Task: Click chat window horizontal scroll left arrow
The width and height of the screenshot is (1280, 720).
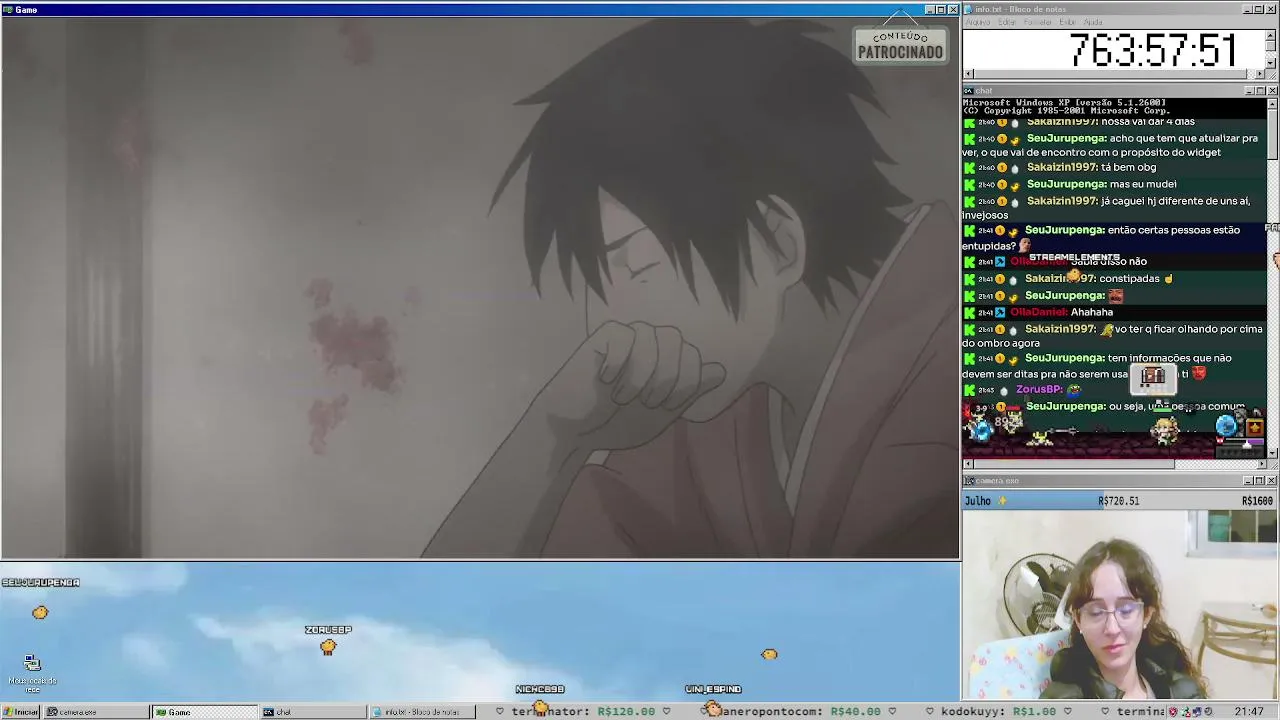Action: (x=968, y=464)
